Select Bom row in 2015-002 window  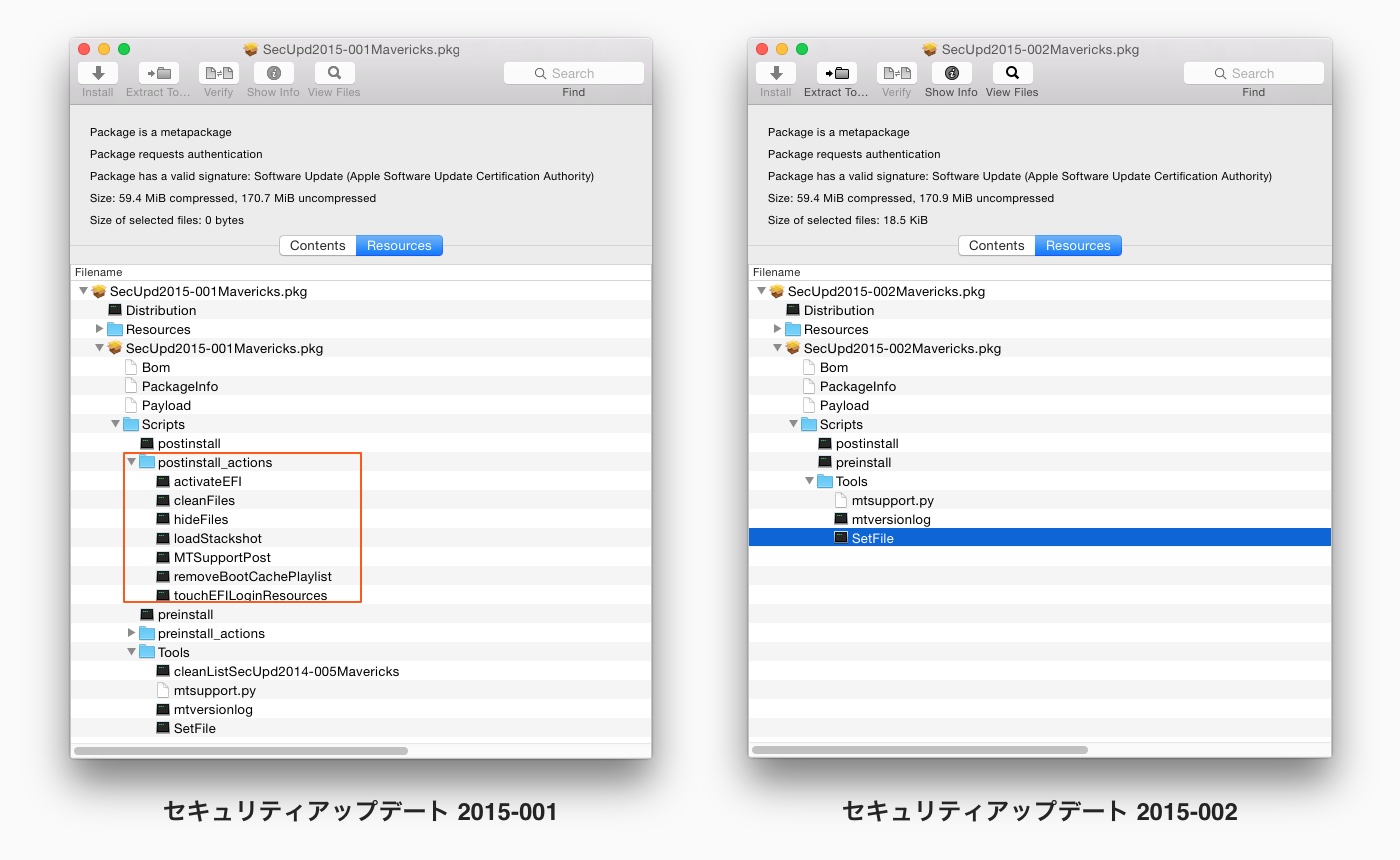(1040, 367)
